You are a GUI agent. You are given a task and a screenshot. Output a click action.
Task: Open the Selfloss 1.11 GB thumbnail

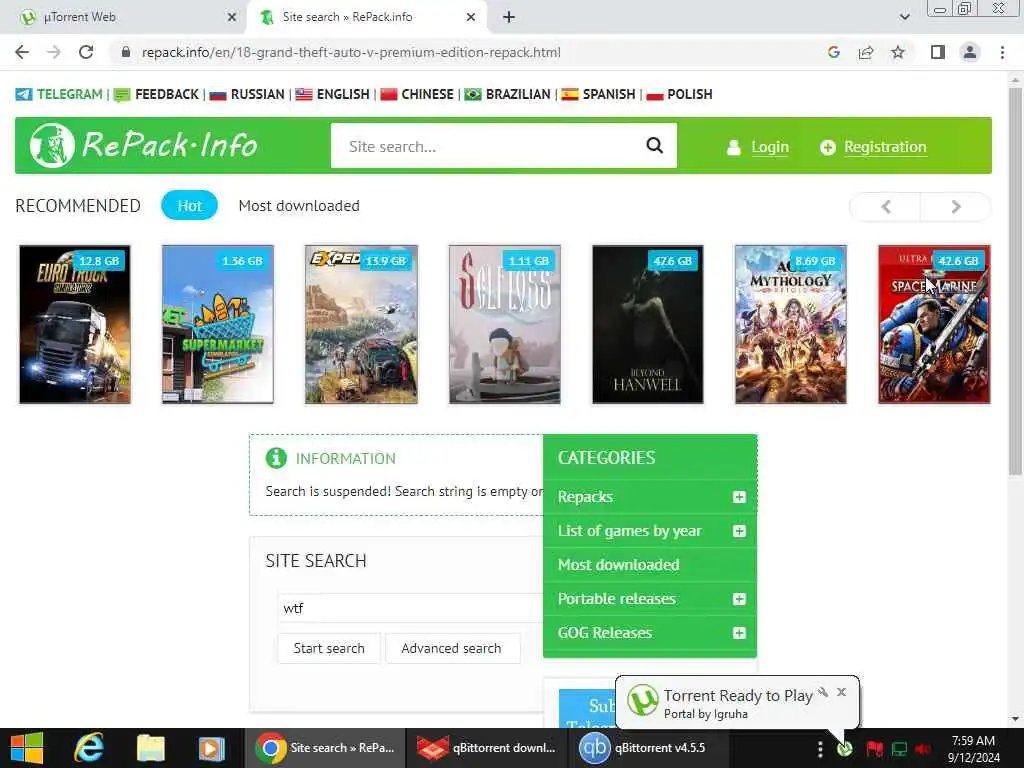(504, 325)
